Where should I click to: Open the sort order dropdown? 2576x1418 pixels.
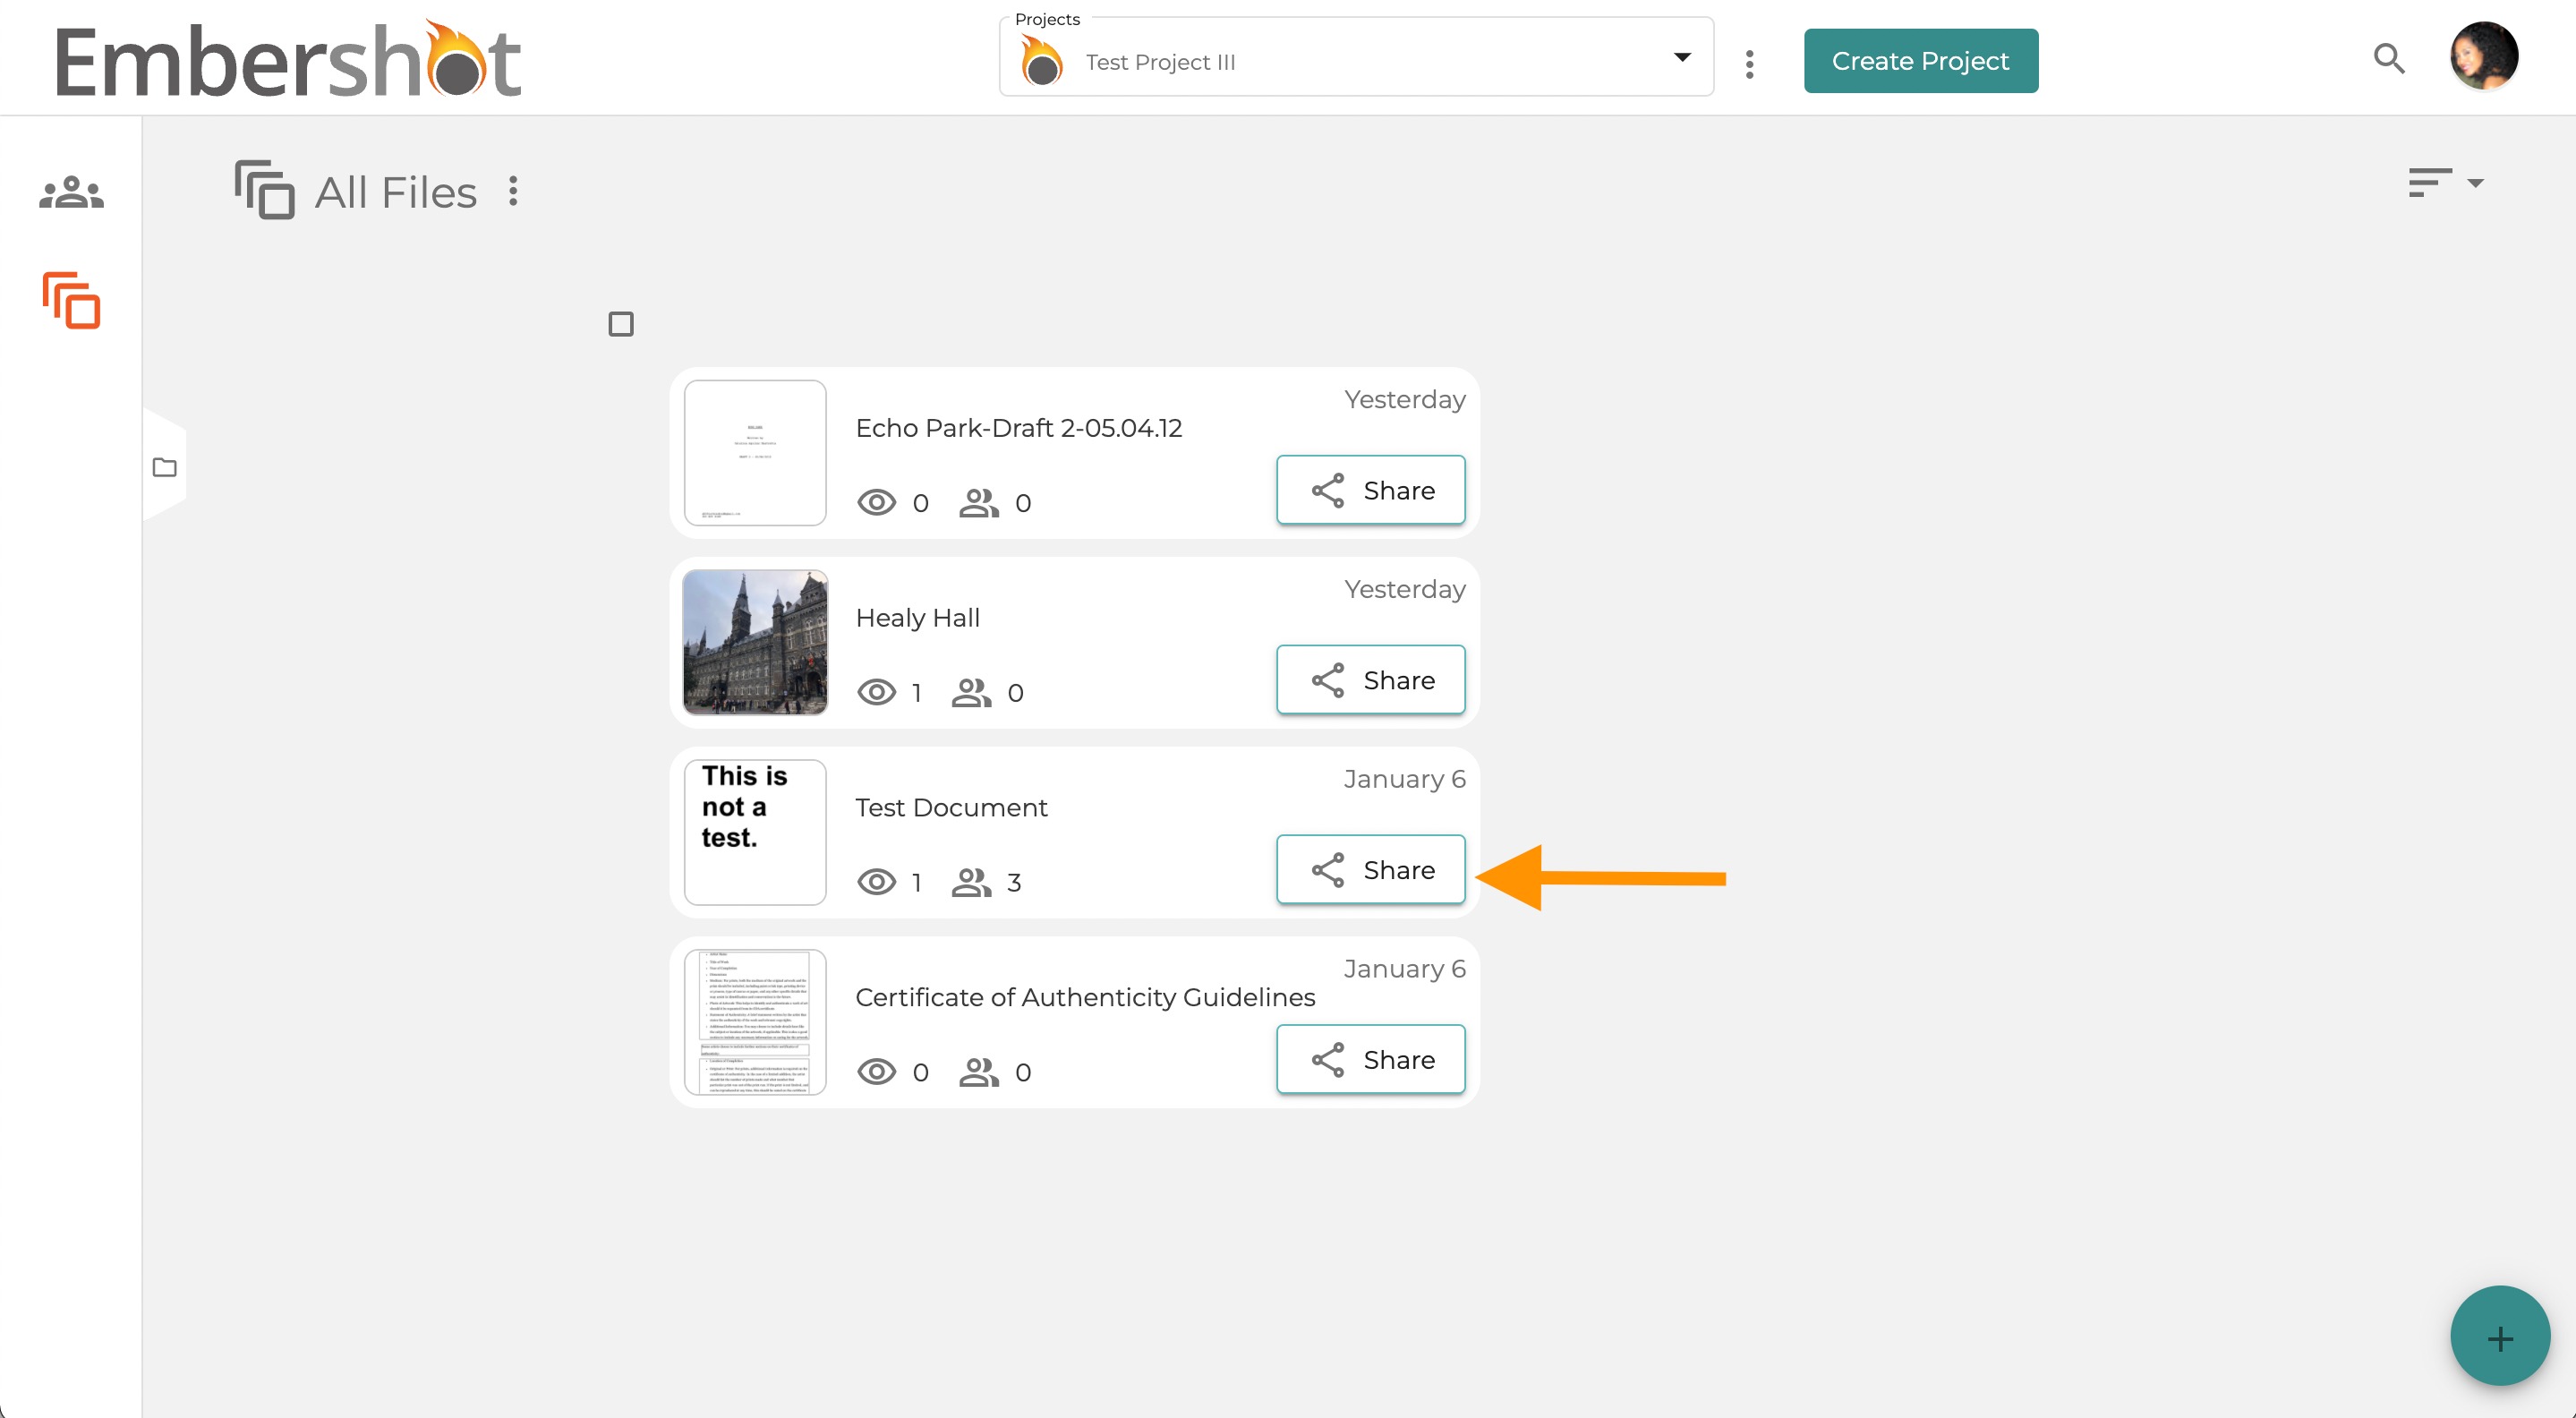point(2446,183)
